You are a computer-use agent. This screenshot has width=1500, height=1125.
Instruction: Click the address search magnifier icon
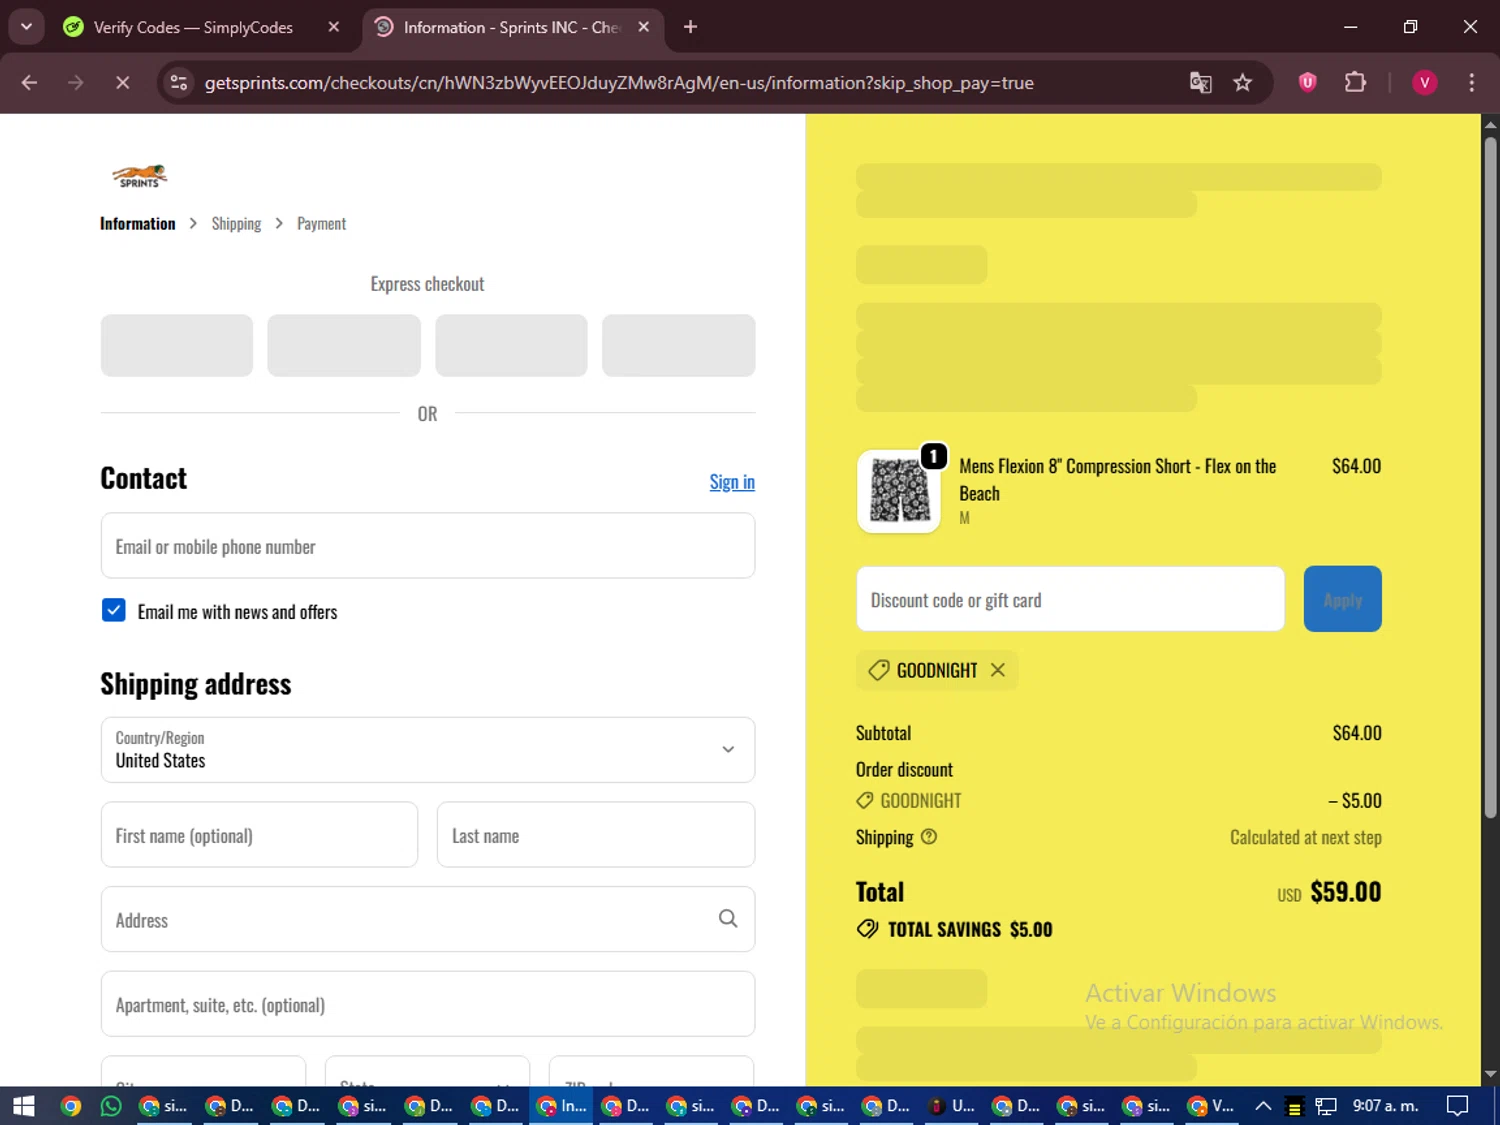(x=728, y=919)
